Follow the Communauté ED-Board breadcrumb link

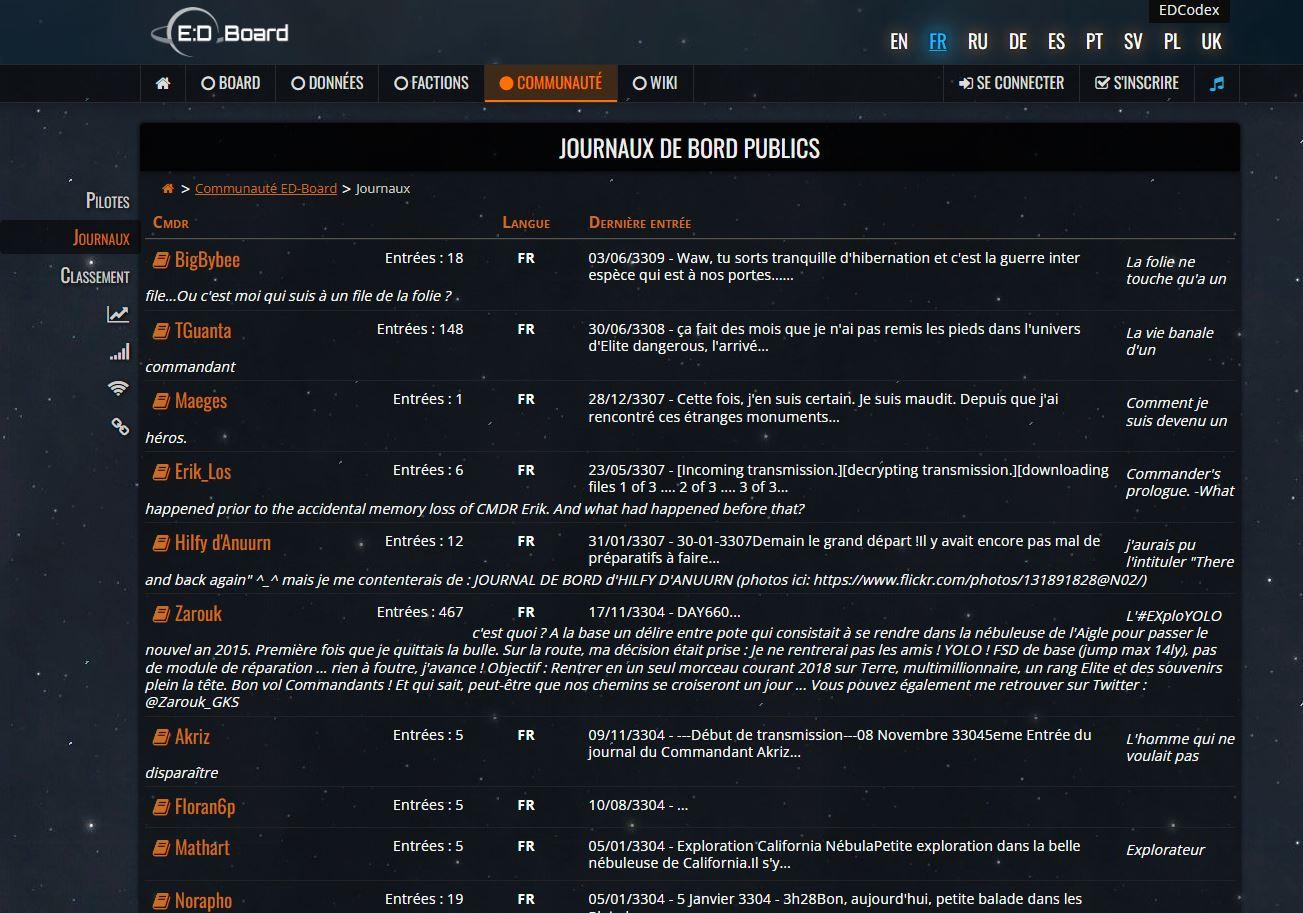266,188
